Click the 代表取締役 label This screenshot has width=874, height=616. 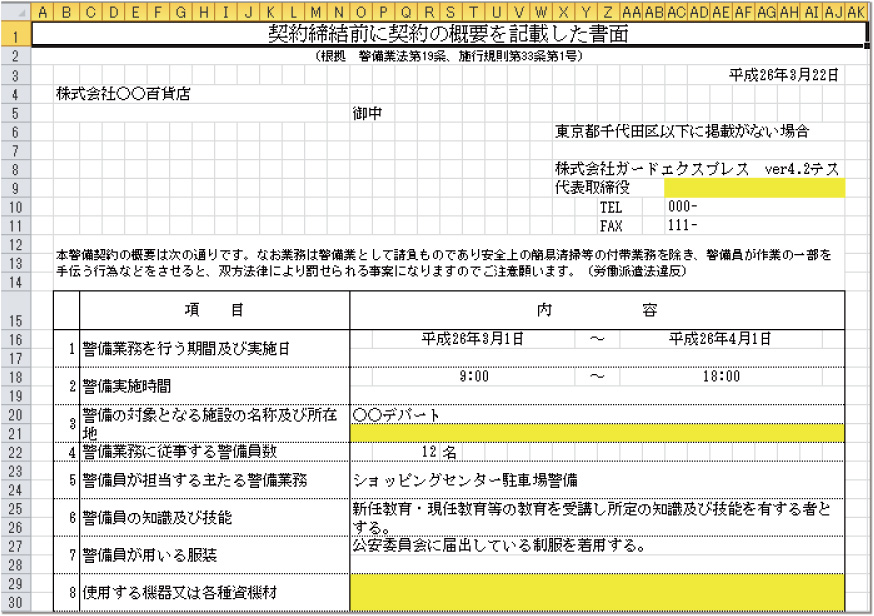(592, 188)
